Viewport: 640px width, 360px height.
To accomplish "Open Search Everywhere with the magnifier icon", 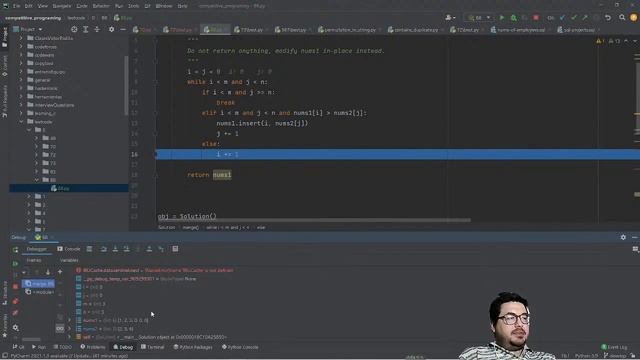I will [x=622, y=18].
